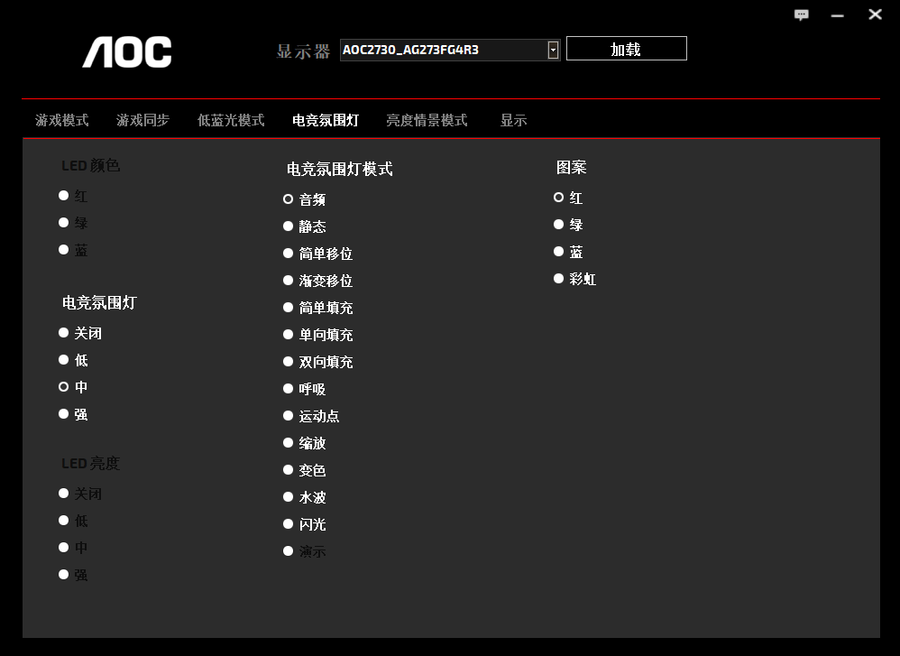
Task: Choose the 双向填充 light mode
Action: (288, 362)
